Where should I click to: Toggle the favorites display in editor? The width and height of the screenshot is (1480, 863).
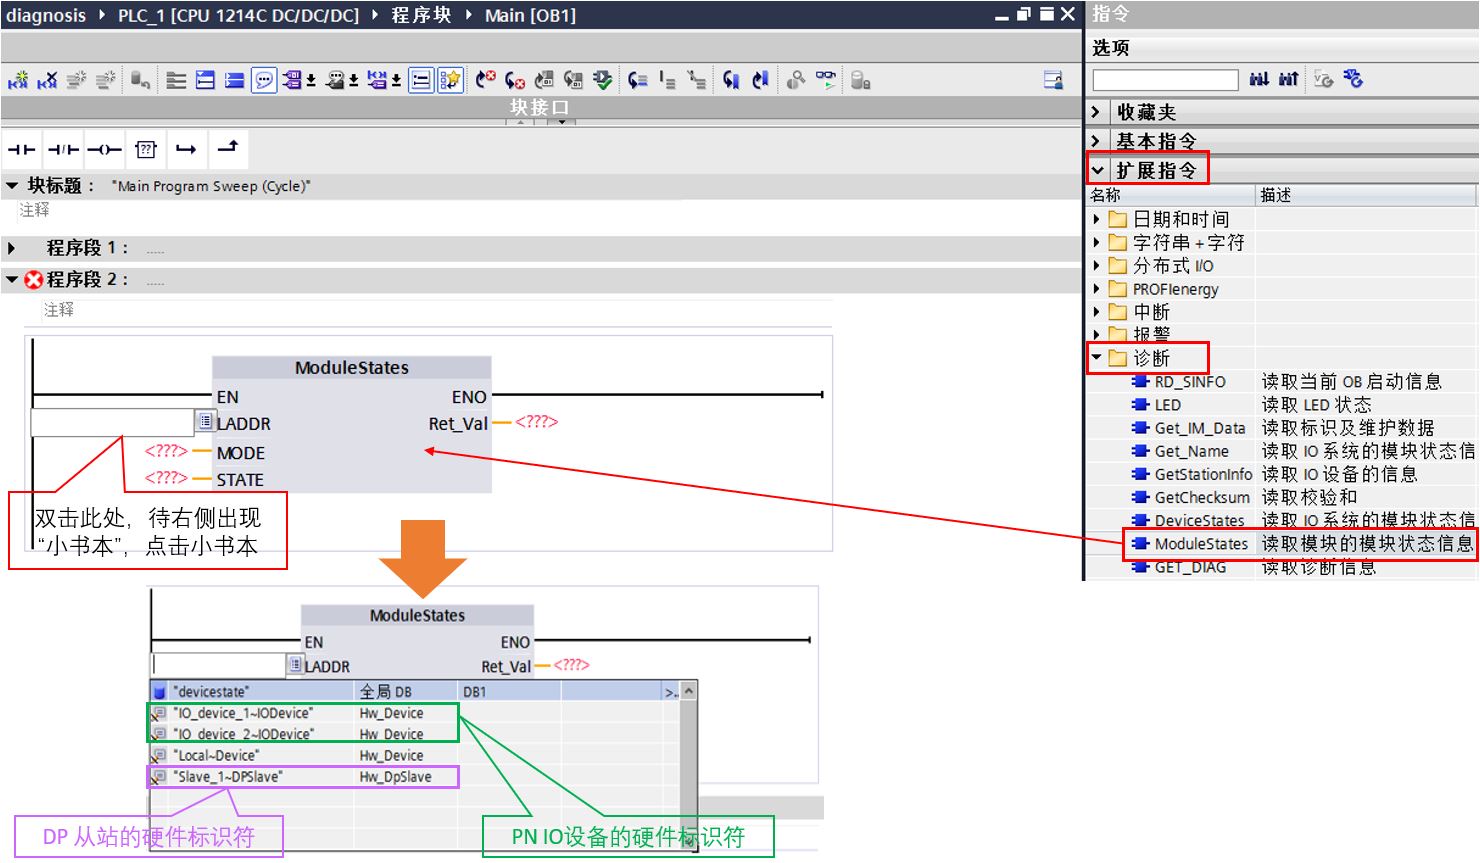[x=450, y=81]
